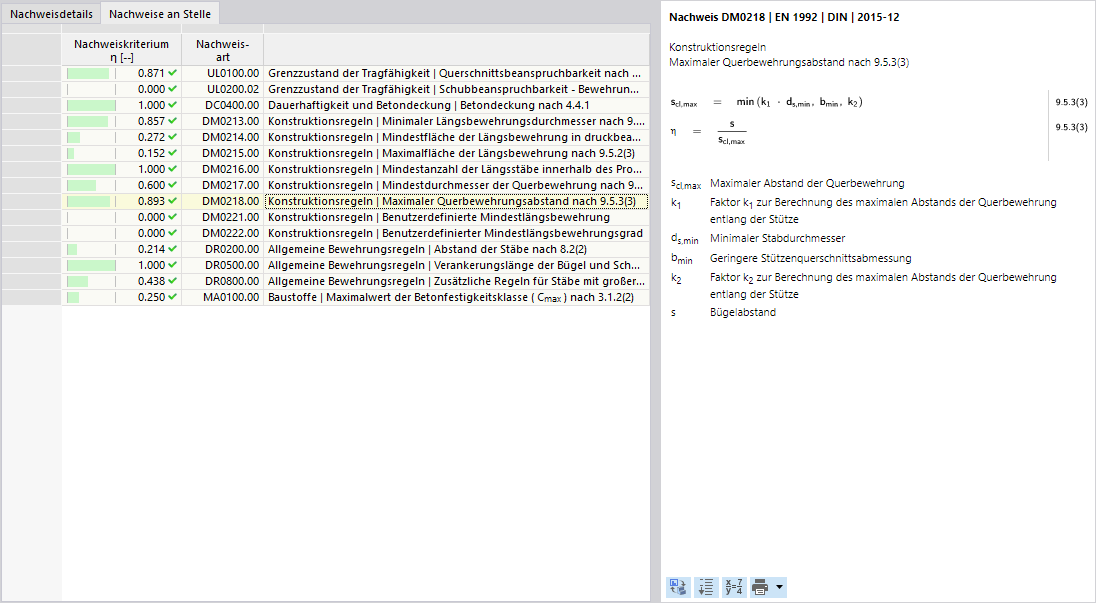
Task: Click the η value 0.857
Action: point(151,121)
